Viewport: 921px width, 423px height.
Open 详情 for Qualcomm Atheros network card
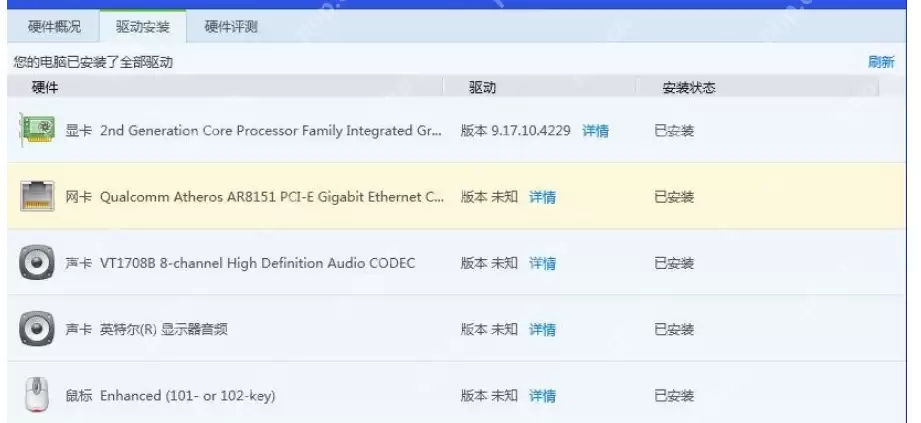[x=542, y=197]
